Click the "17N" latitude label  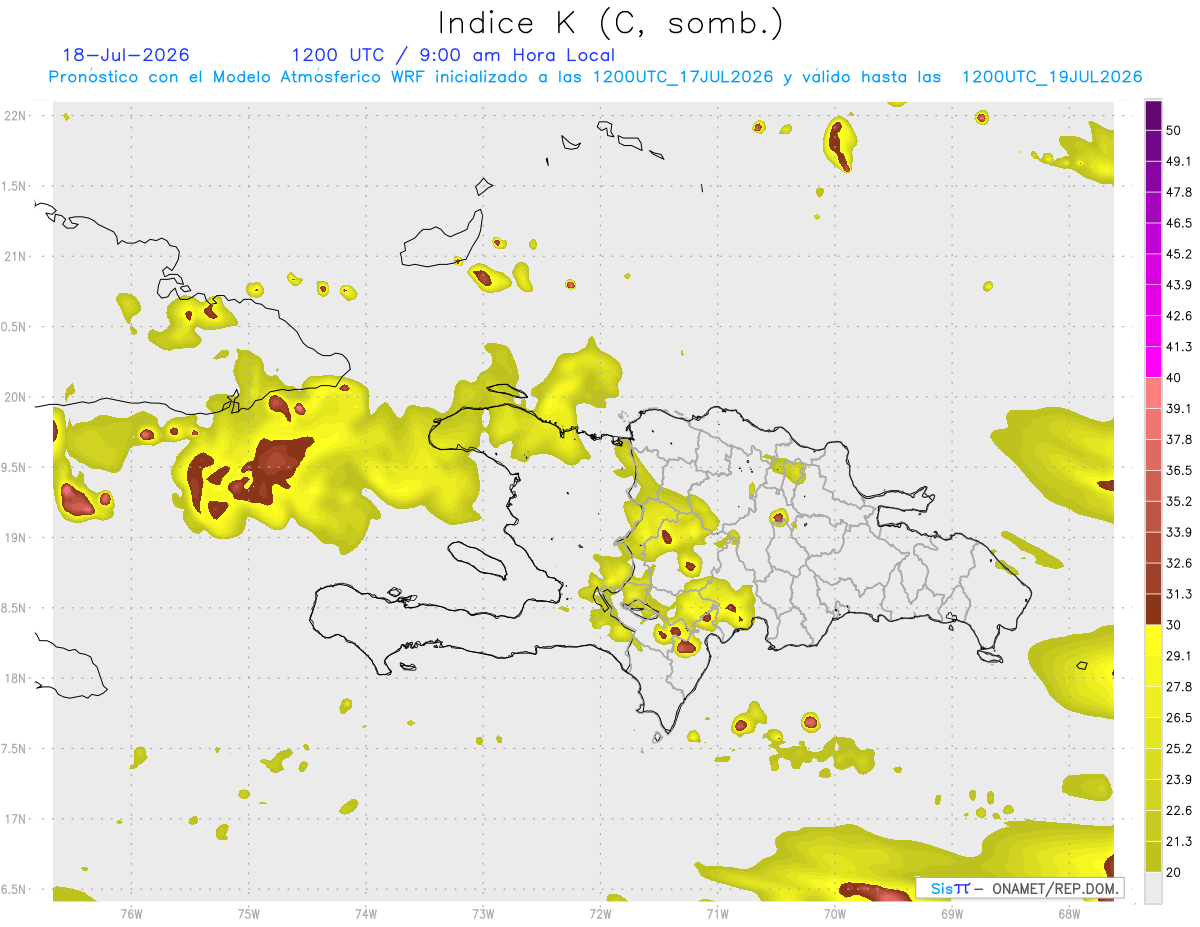[16, 820]
